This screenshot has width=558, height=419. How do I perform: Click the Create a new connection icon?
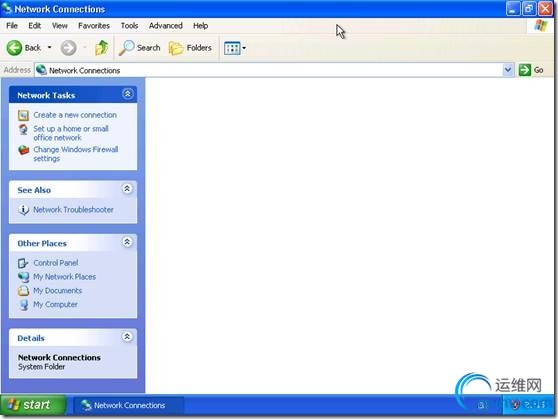(x=23, y=115)
